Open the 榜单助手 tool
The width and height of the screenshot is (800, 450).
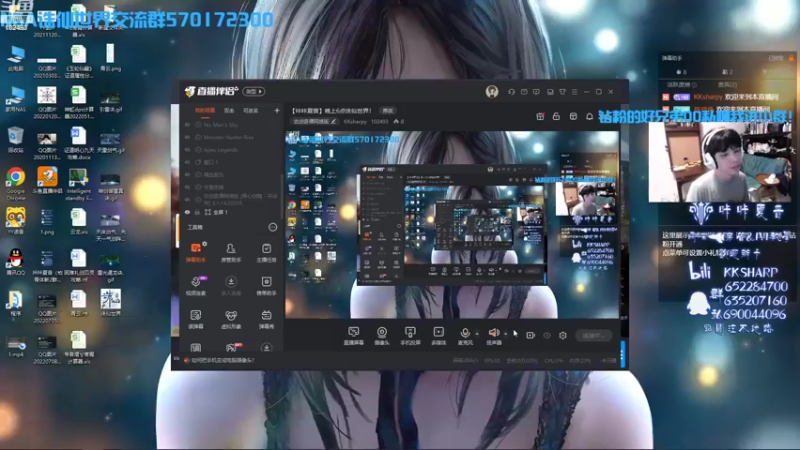coord(266,286)
